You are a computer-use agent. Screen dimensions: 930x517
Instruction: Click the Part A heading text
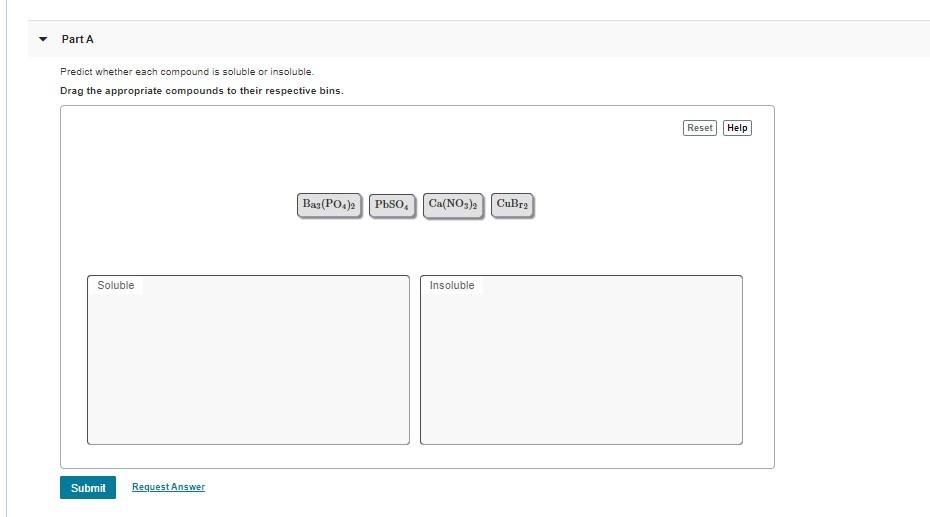pos(78,39)
